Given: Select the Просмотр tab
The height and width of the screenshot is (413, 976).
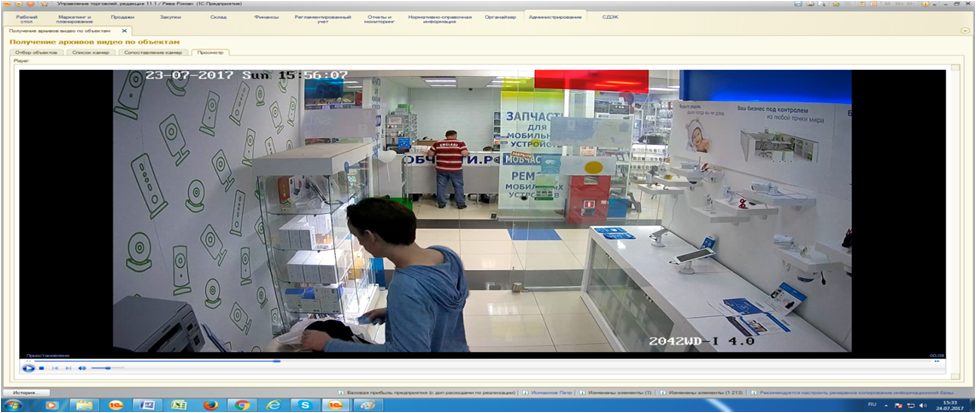Looking at the screenshot, I should click(210, 53).
